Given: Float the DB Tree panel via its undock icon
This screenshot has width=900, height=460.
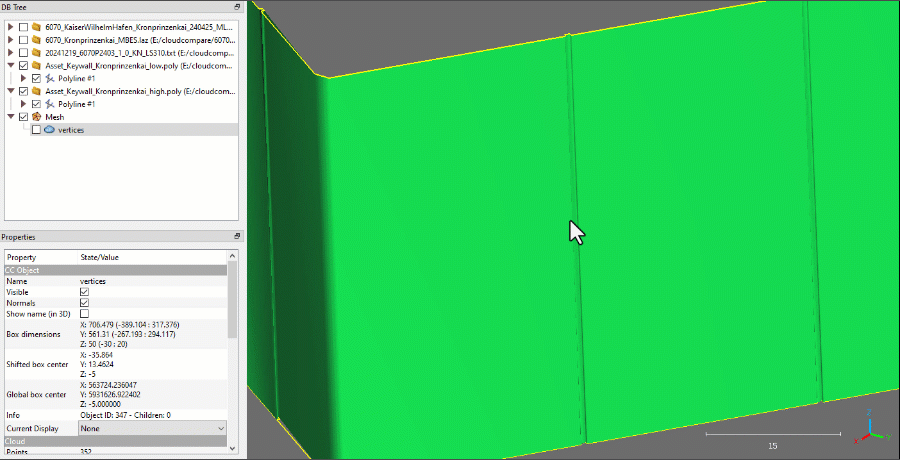Looking at the screenshot, I should [x=237, y=7].
